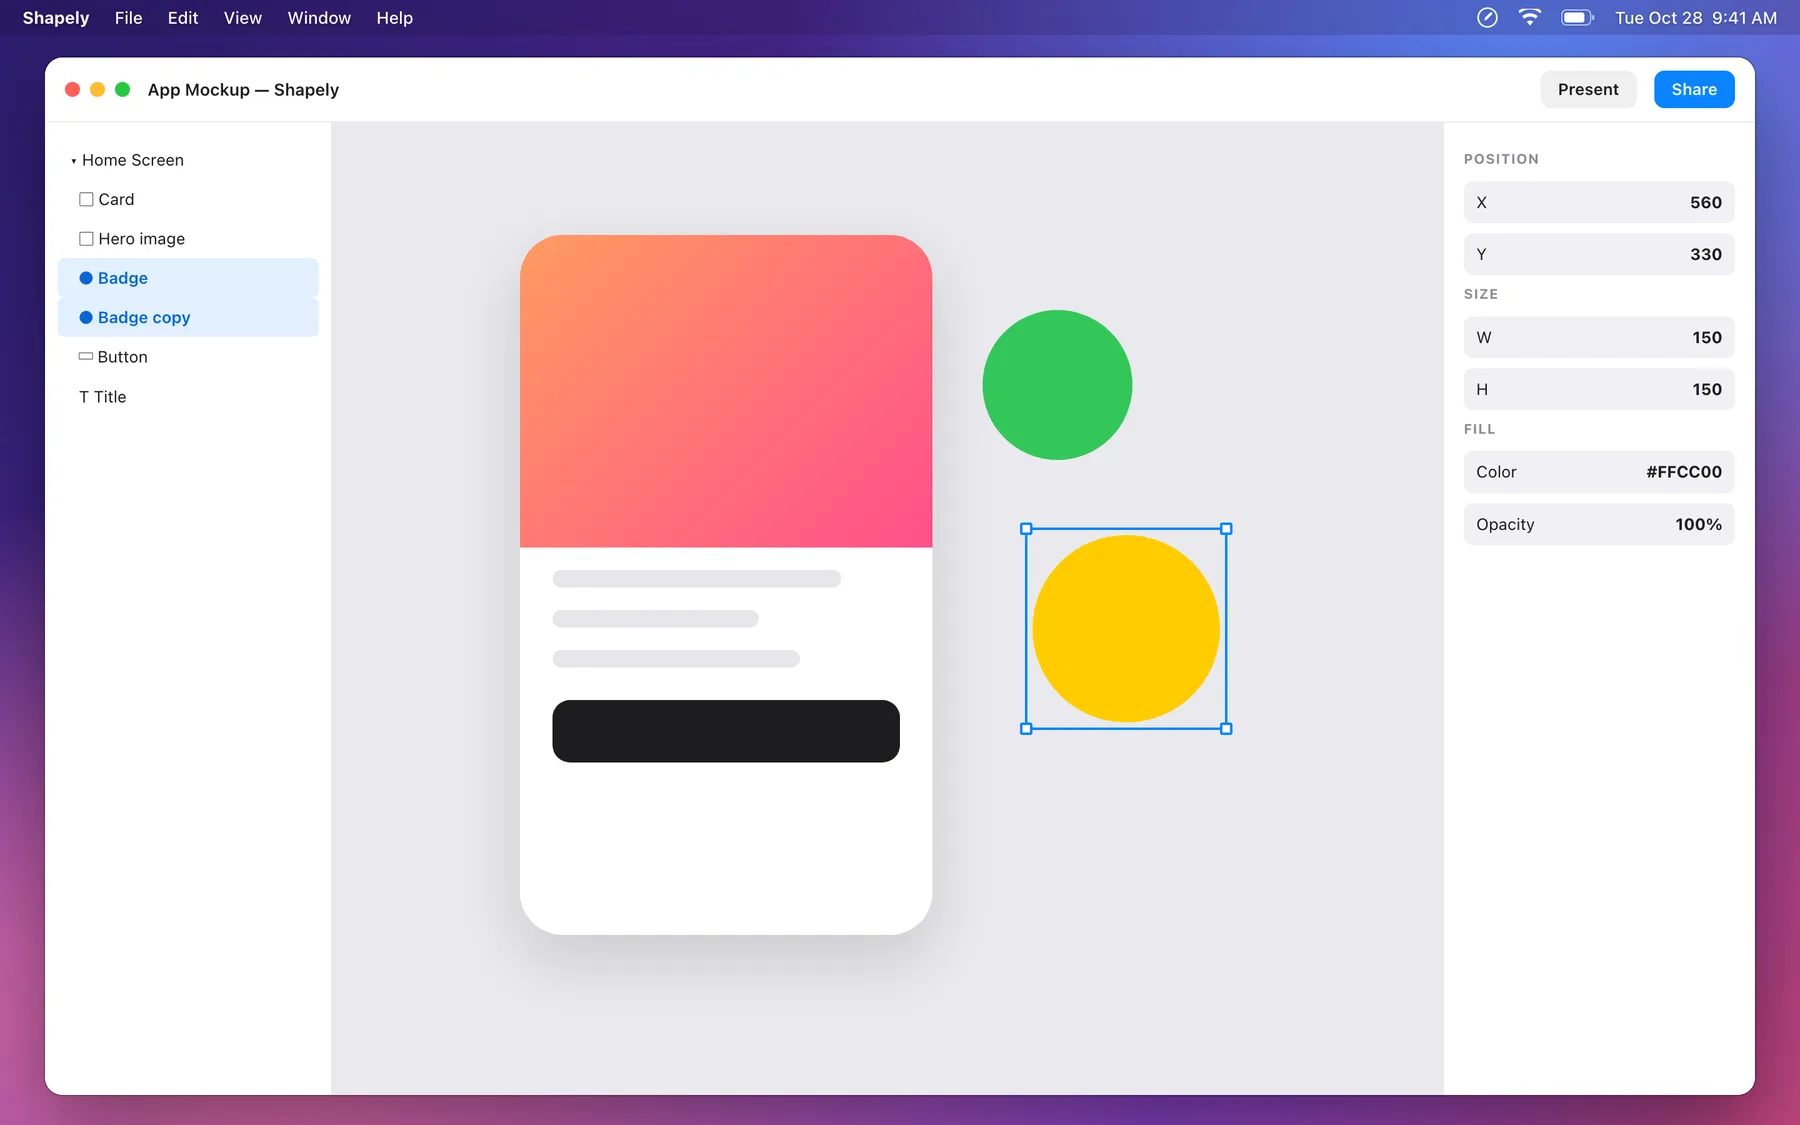Click the blue Share button

[x=1694, y=90]
